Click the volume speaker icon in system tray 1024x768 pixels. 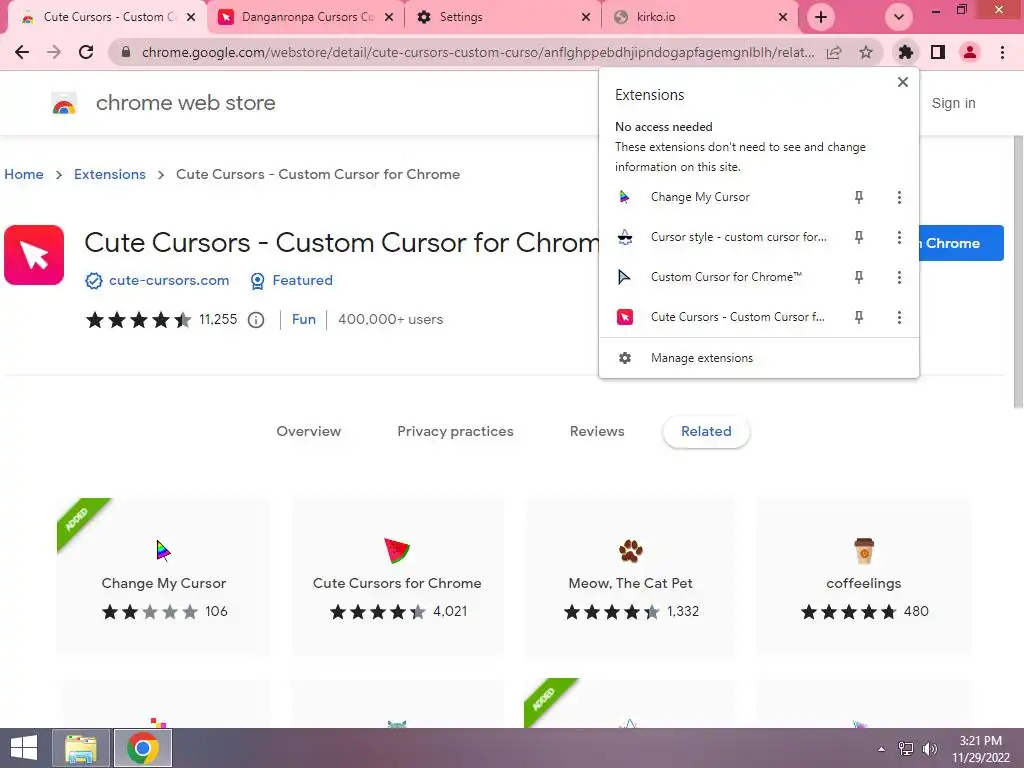tap(929, 749)
